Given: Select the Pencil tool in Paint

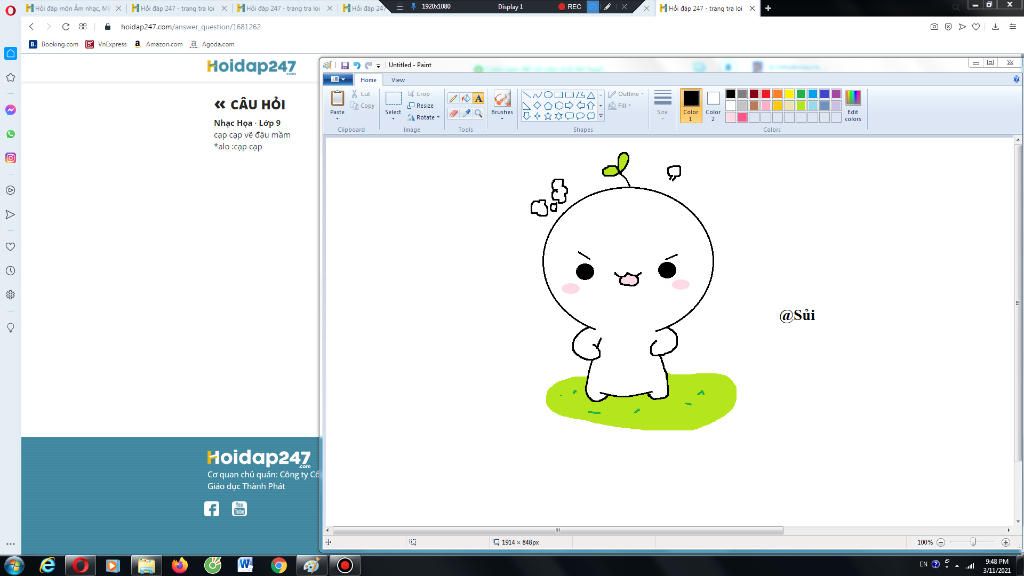Looking at the screenshot, I should click(x=453, y=99).
